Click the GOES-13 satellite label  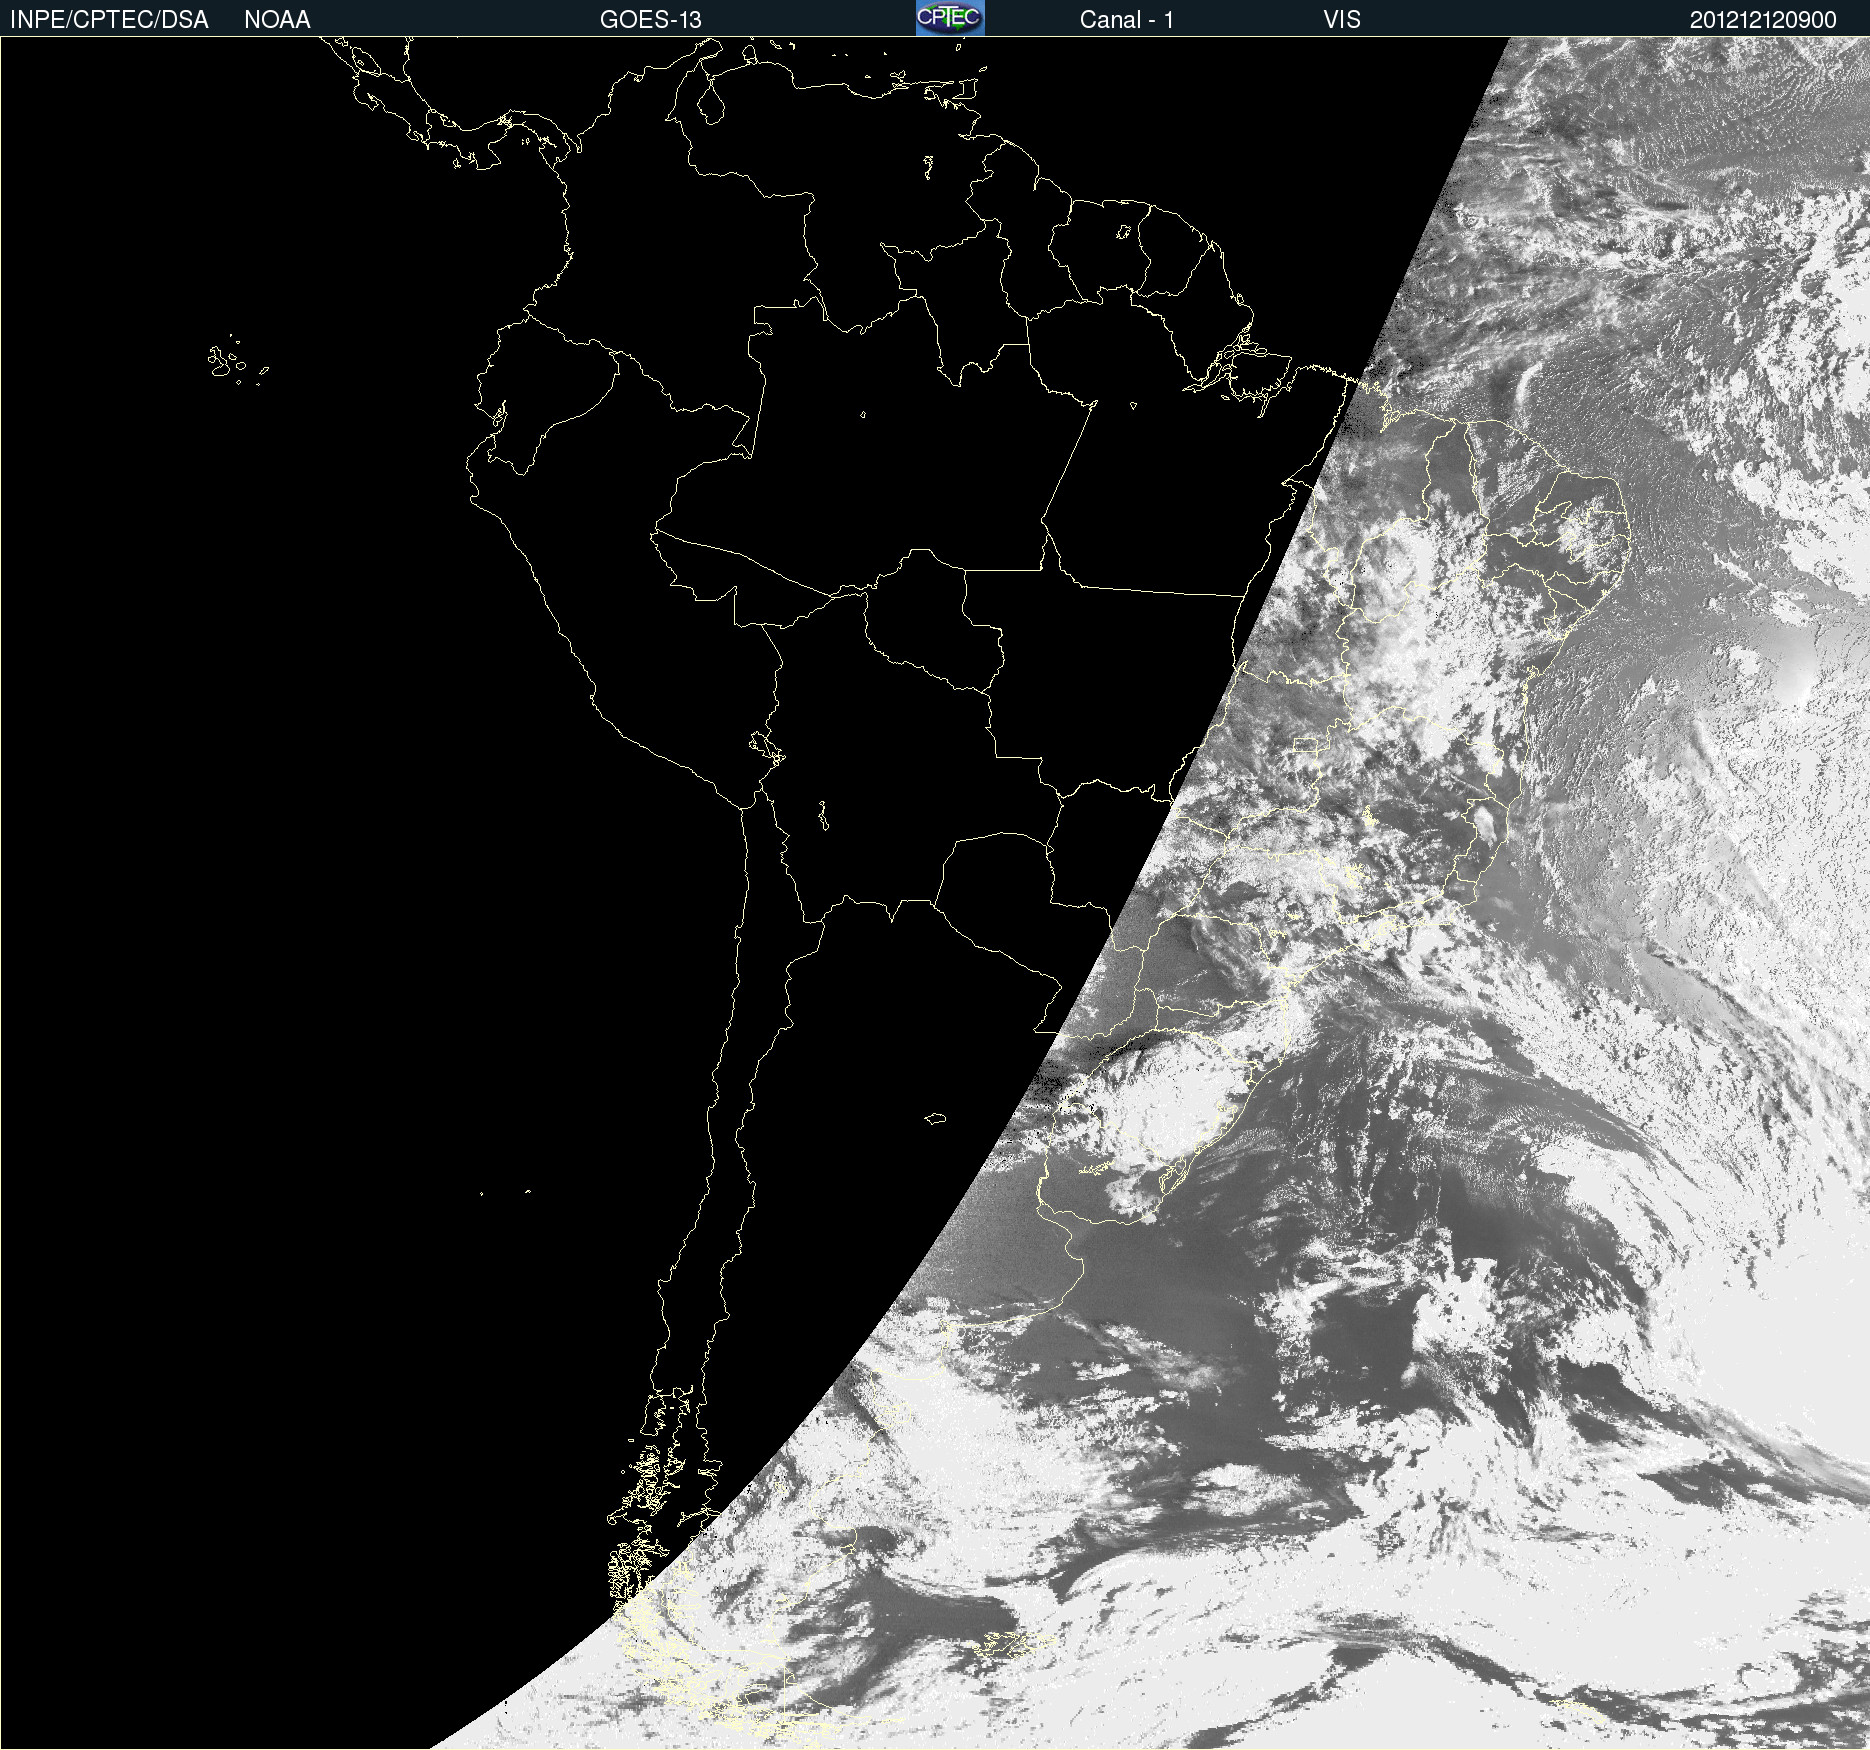click(650, 20)
